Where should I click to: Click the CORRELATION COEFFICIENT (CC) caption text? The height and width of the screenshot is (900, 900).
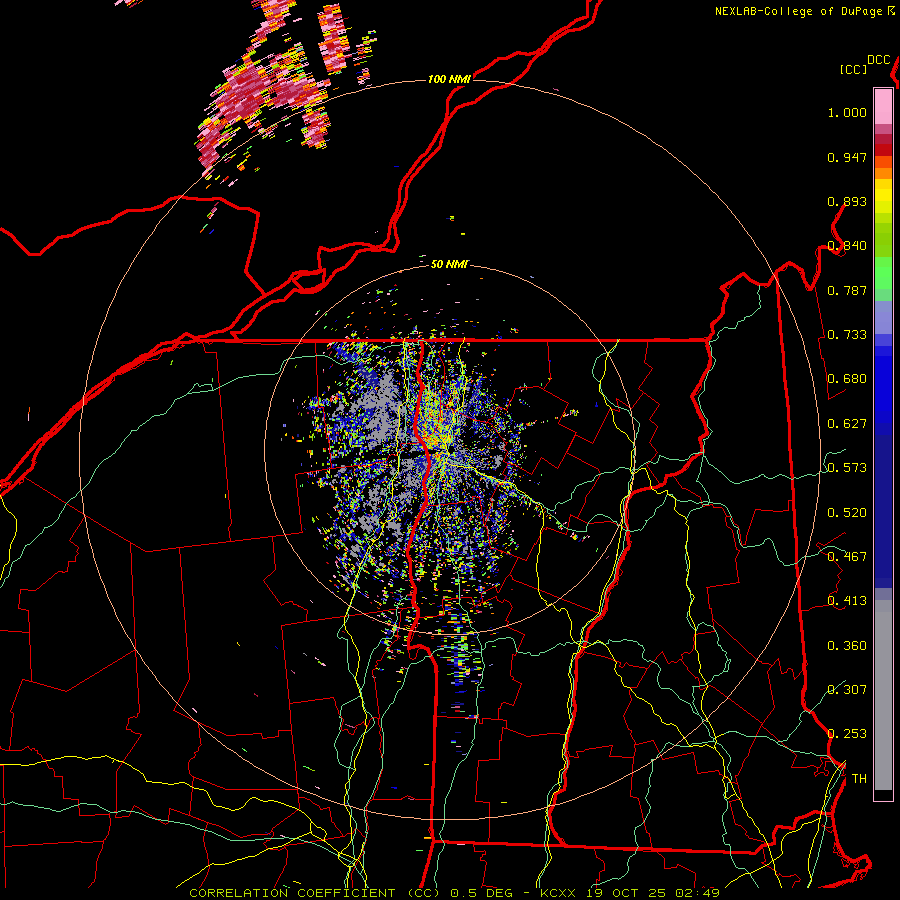316,893
